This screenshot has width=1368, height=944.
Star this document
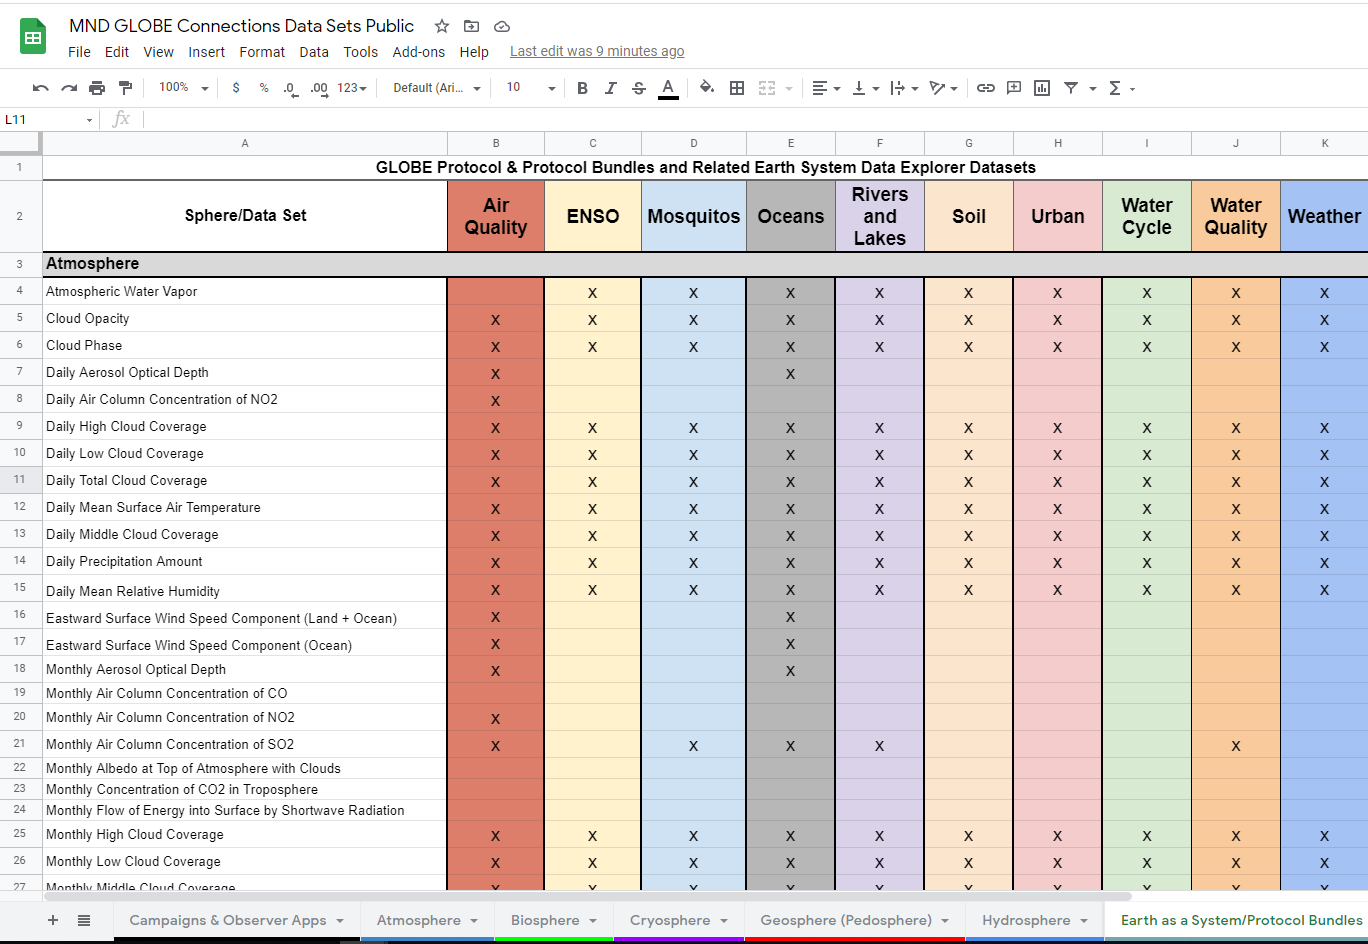click(441, 26)
